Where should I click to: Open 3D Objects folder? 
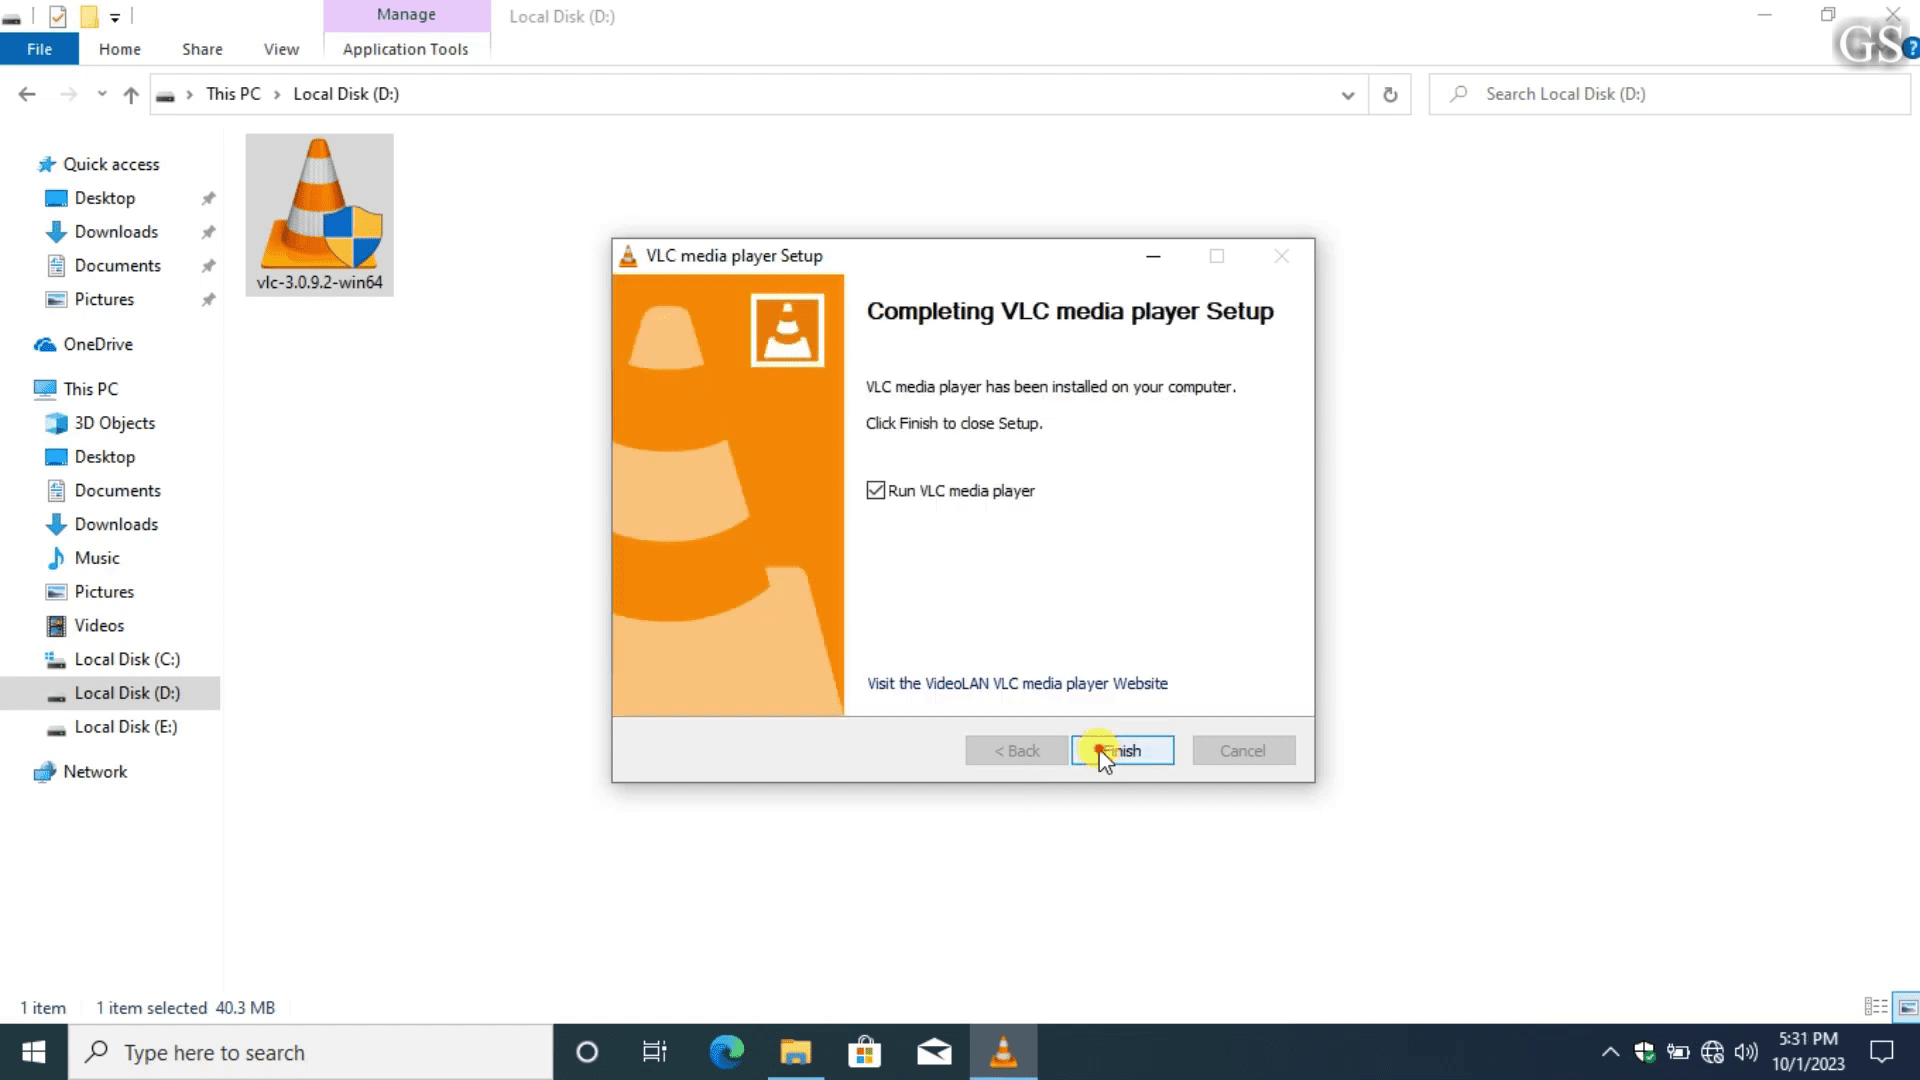point(115,423)
